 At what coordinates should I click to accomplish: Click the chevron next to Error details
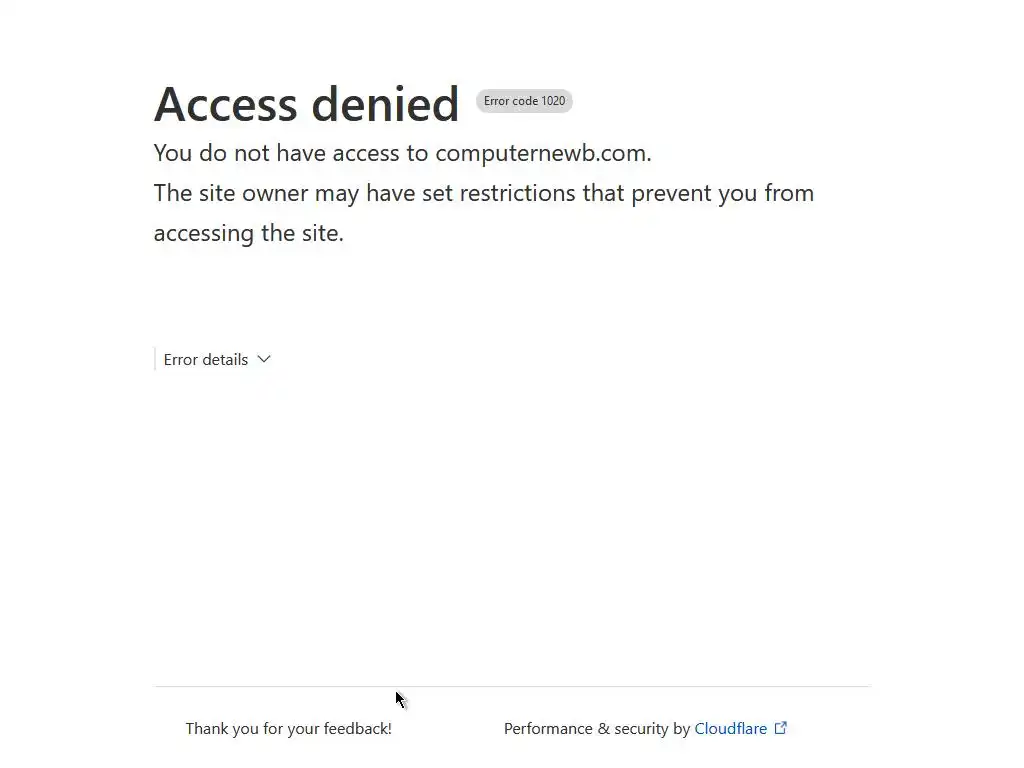pyautogui.click(x=264, y=359)
